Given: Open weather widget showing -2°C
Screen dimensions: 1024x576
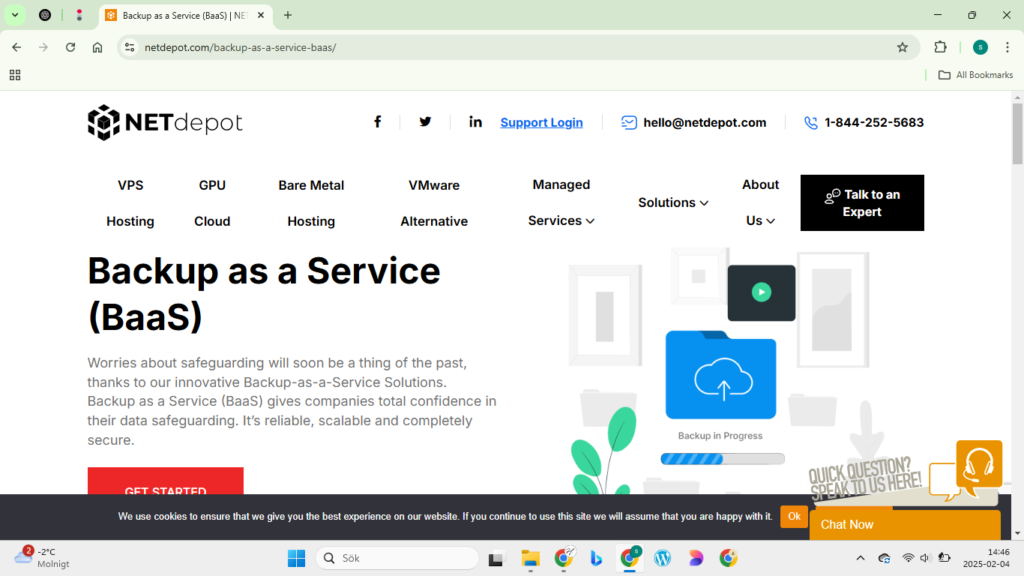Looking at the screenshot, I should click(42, 558).
